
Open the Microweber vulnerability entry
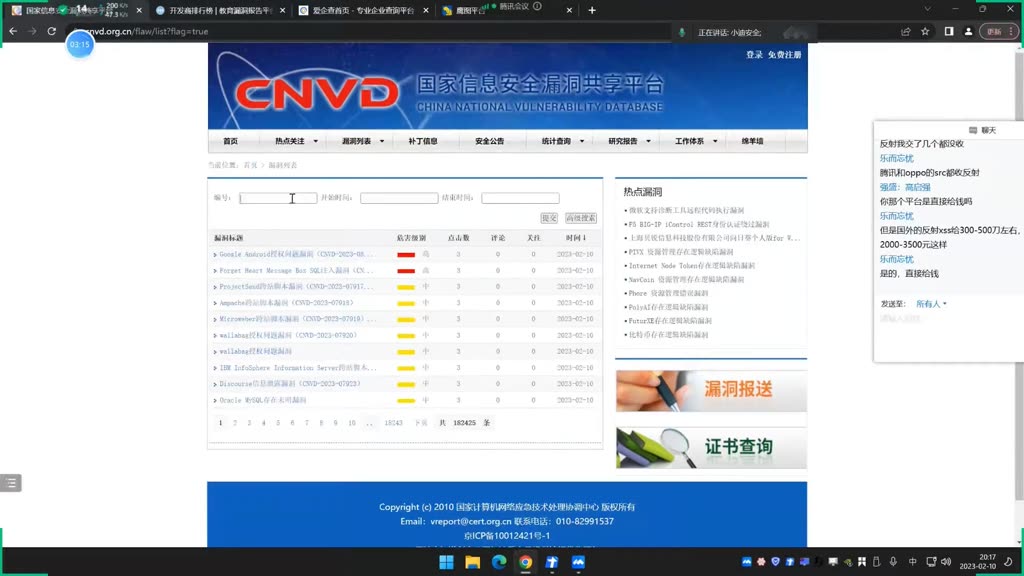click(297, 319)
